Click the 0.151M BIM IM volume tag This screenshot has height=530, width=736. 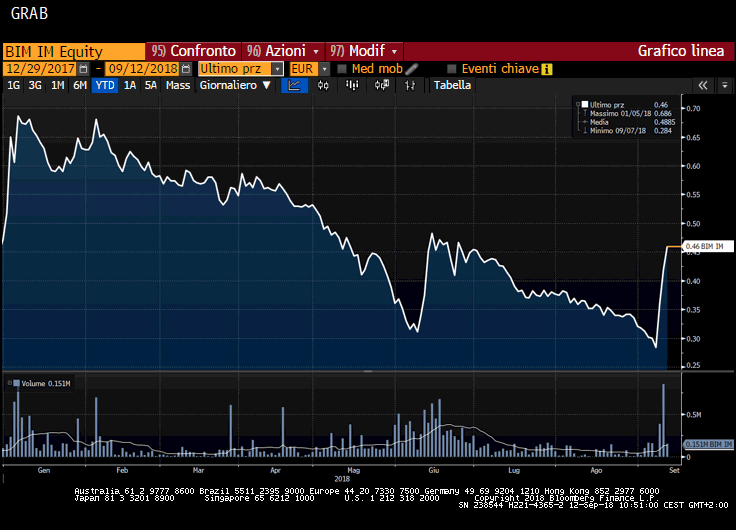(708, 444)
